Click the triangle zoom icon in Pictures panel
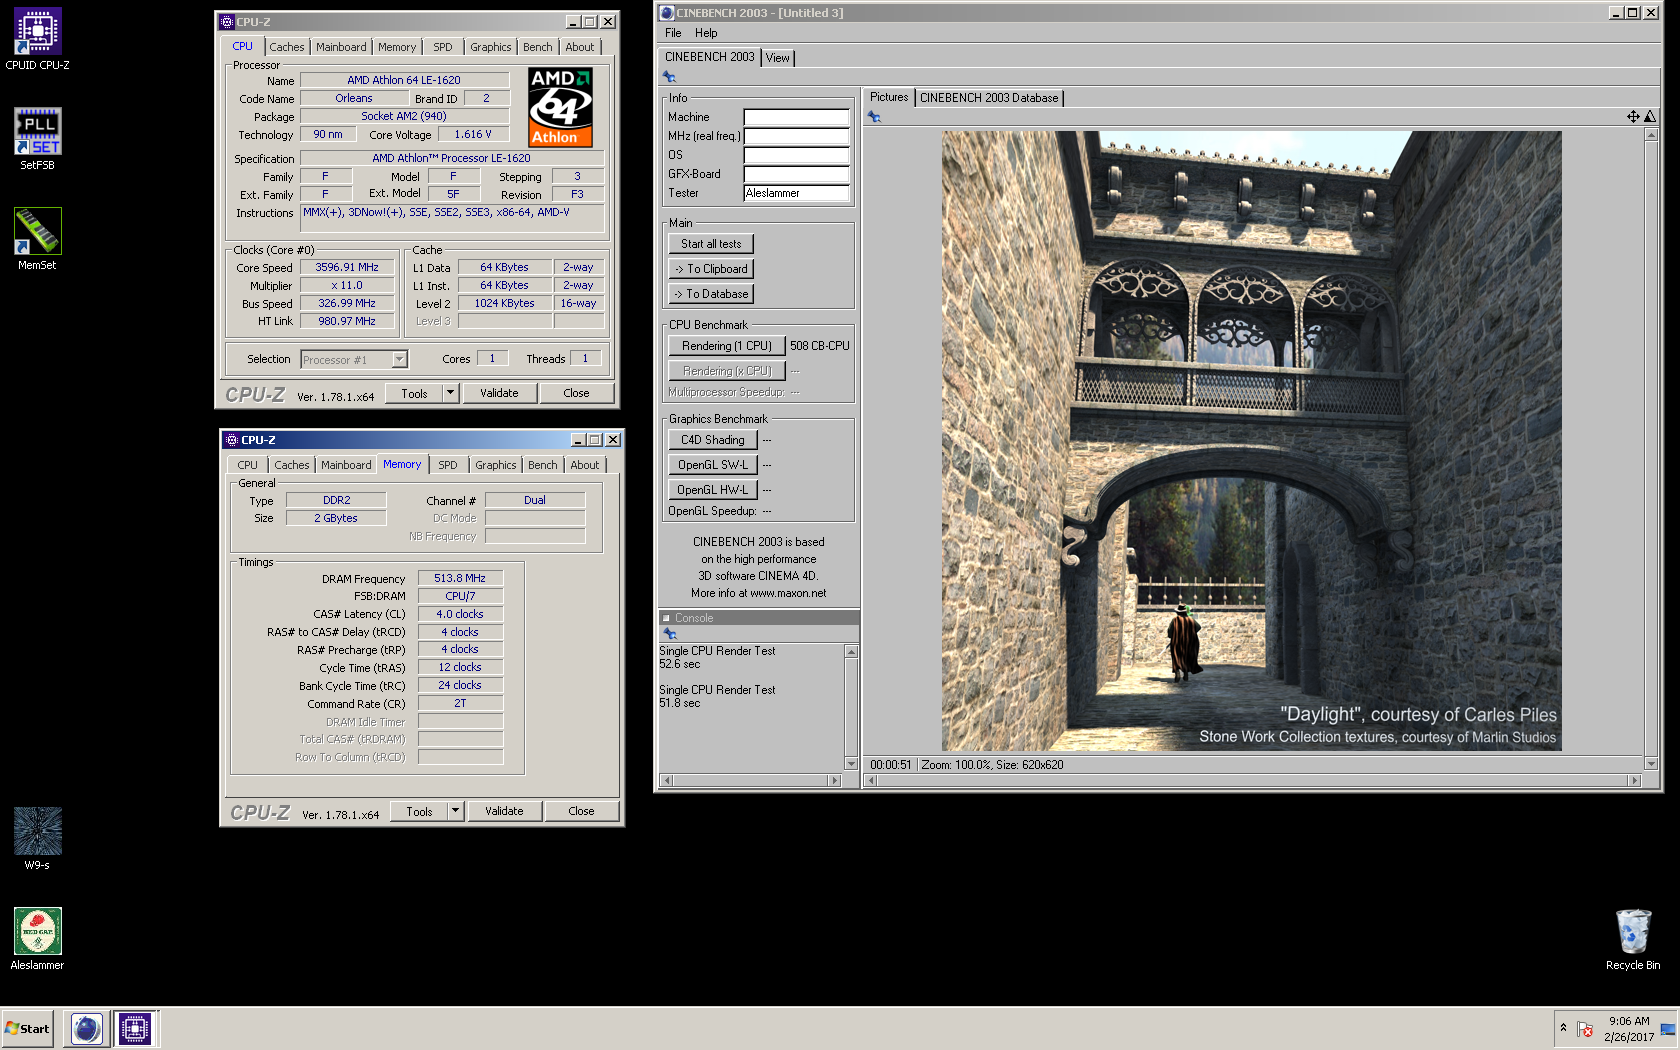This screenshot has height=1050, width=1680. (x=1650, y=117)
